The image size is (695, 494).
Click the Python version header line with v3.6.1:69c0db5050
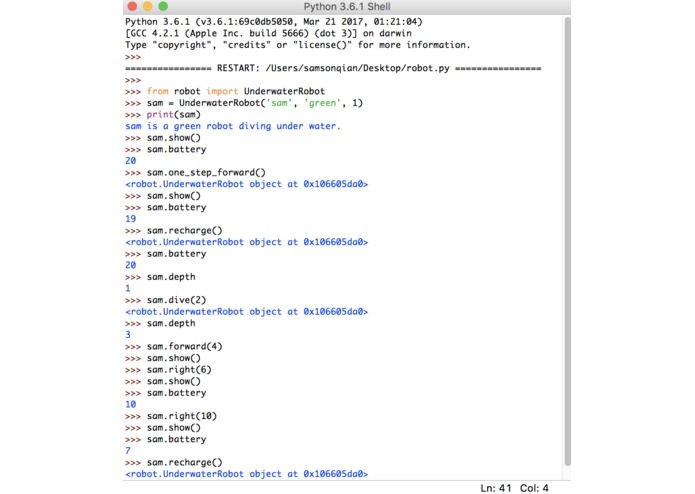point(273,22)
